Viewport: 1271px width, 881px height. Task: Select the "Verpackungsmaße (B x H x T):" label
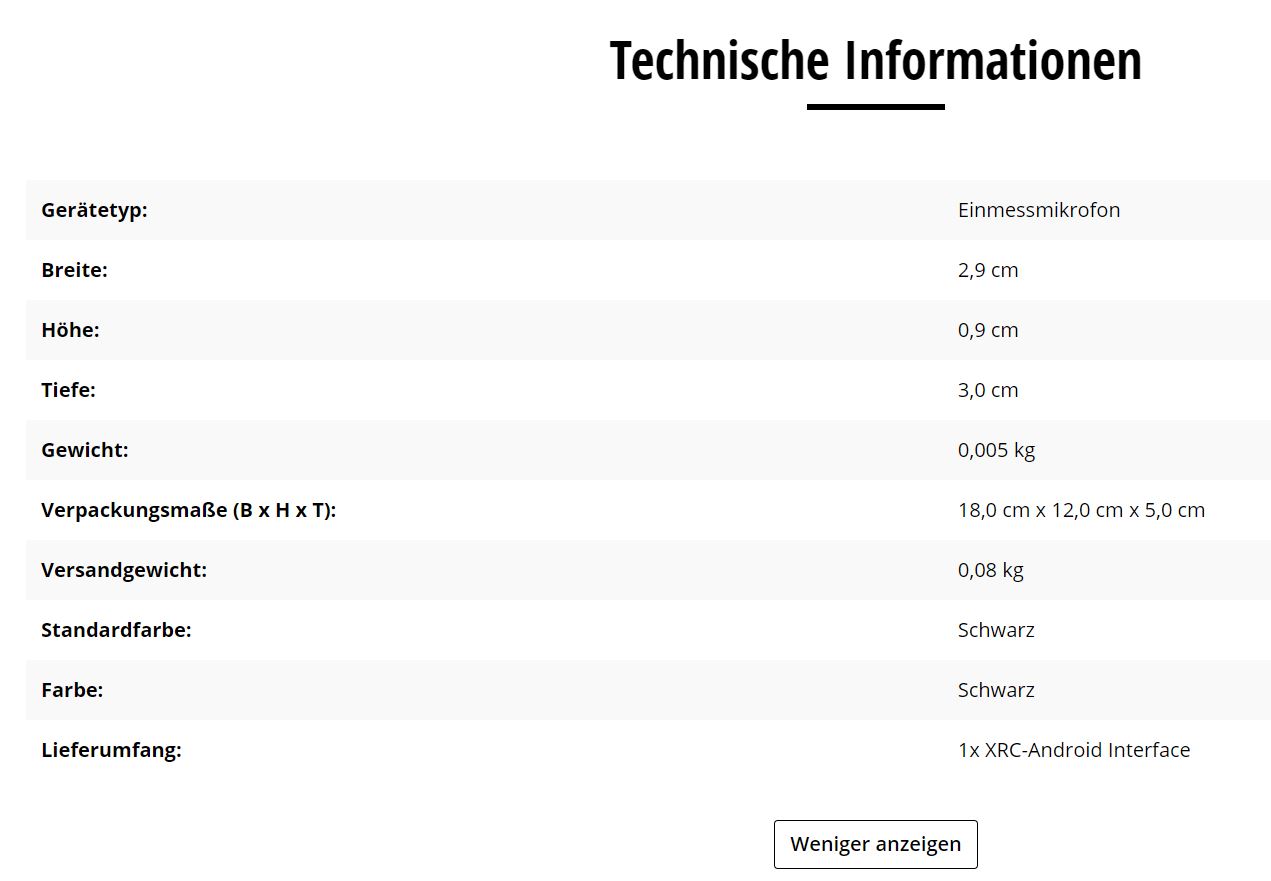click(x=188, y=510)
